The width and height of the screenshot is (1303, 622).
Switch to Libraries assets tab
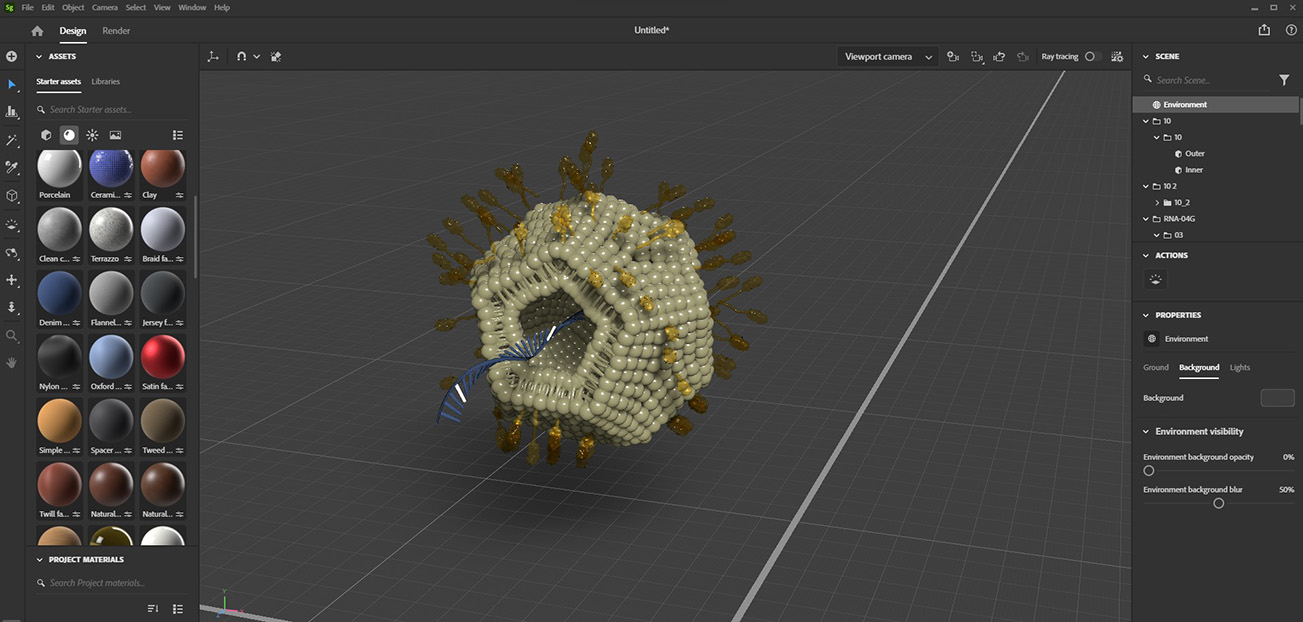[105, 81]
